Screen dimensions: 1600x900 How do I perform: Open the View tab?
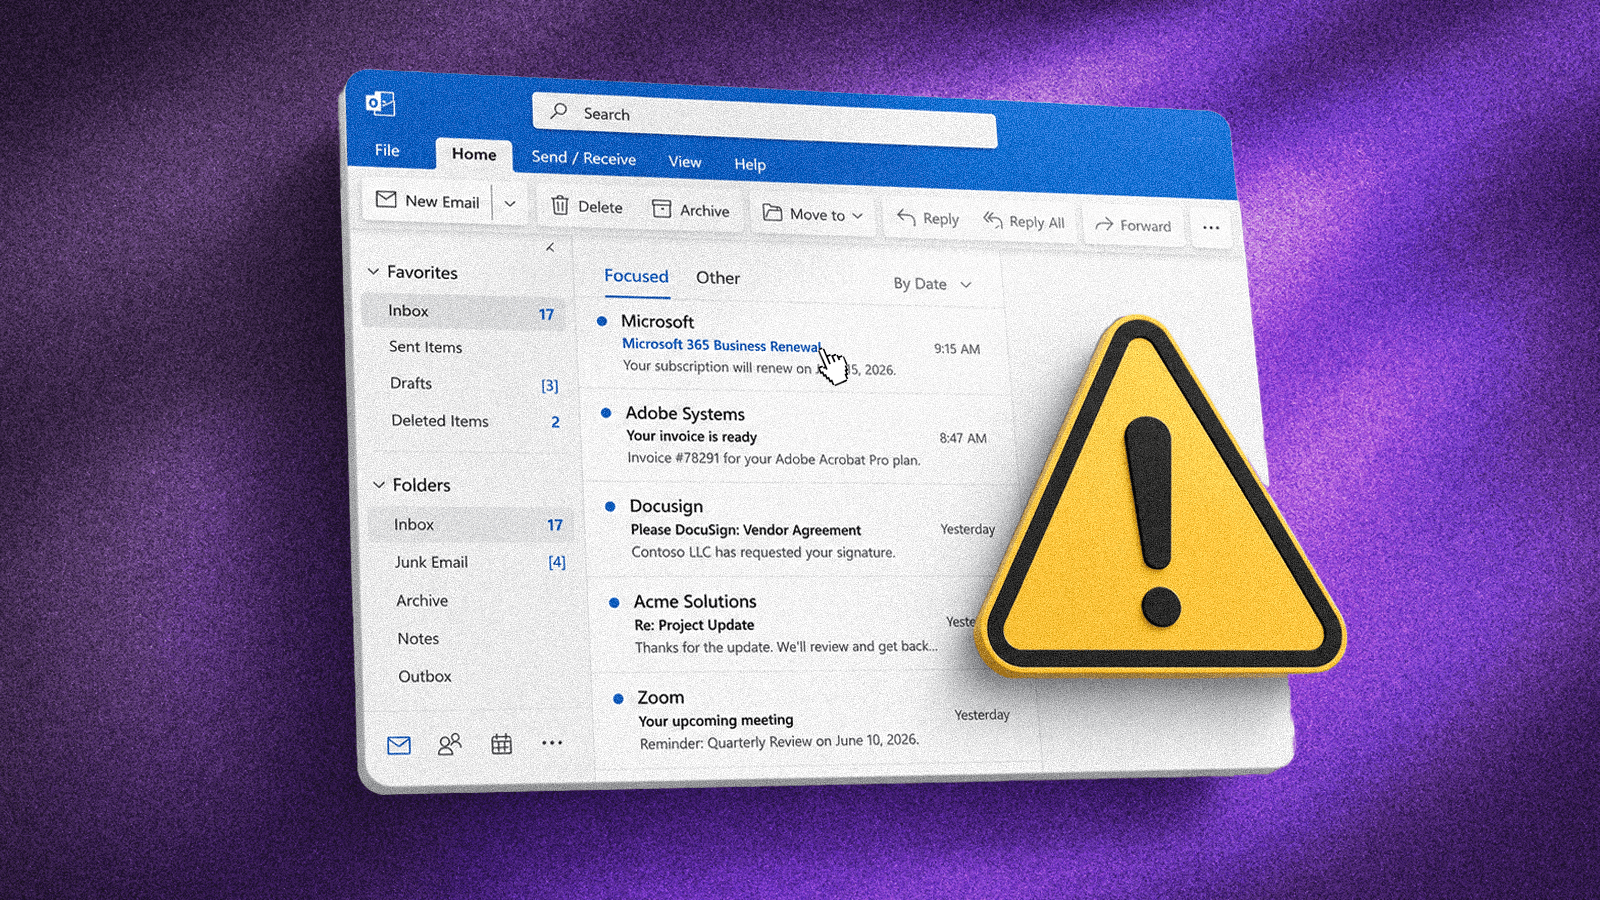click(685, 162)
